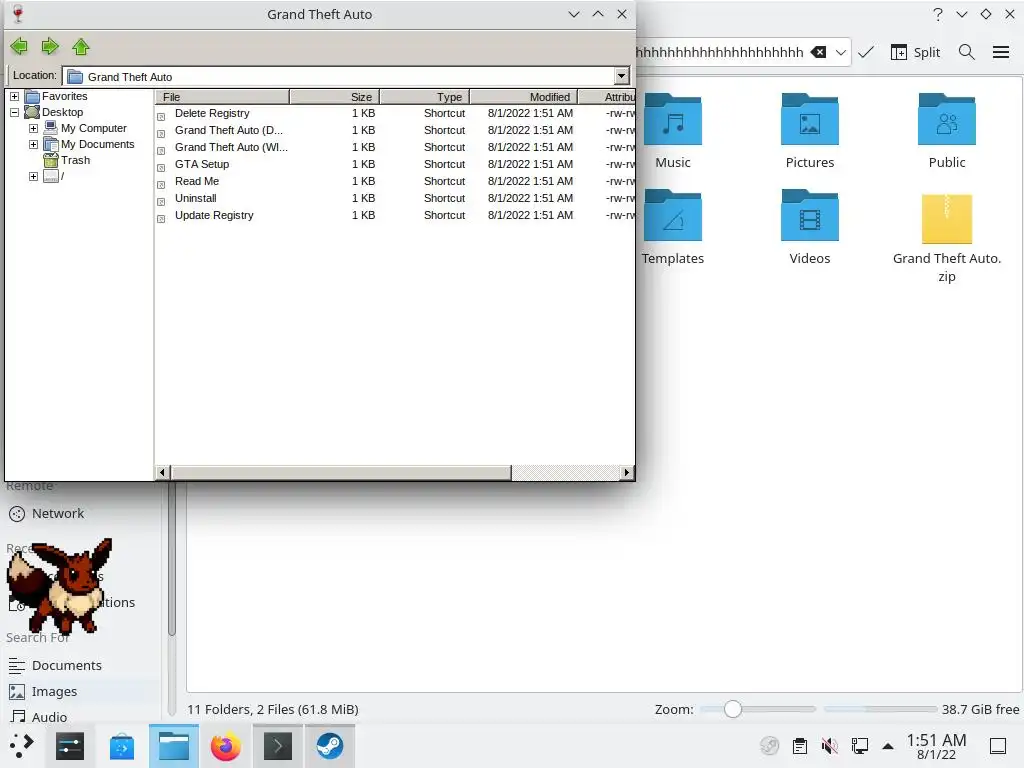Expand the My Documents tree node
Image resolution: width=1024 pixels, height=768 pixels.
(33, 144)
